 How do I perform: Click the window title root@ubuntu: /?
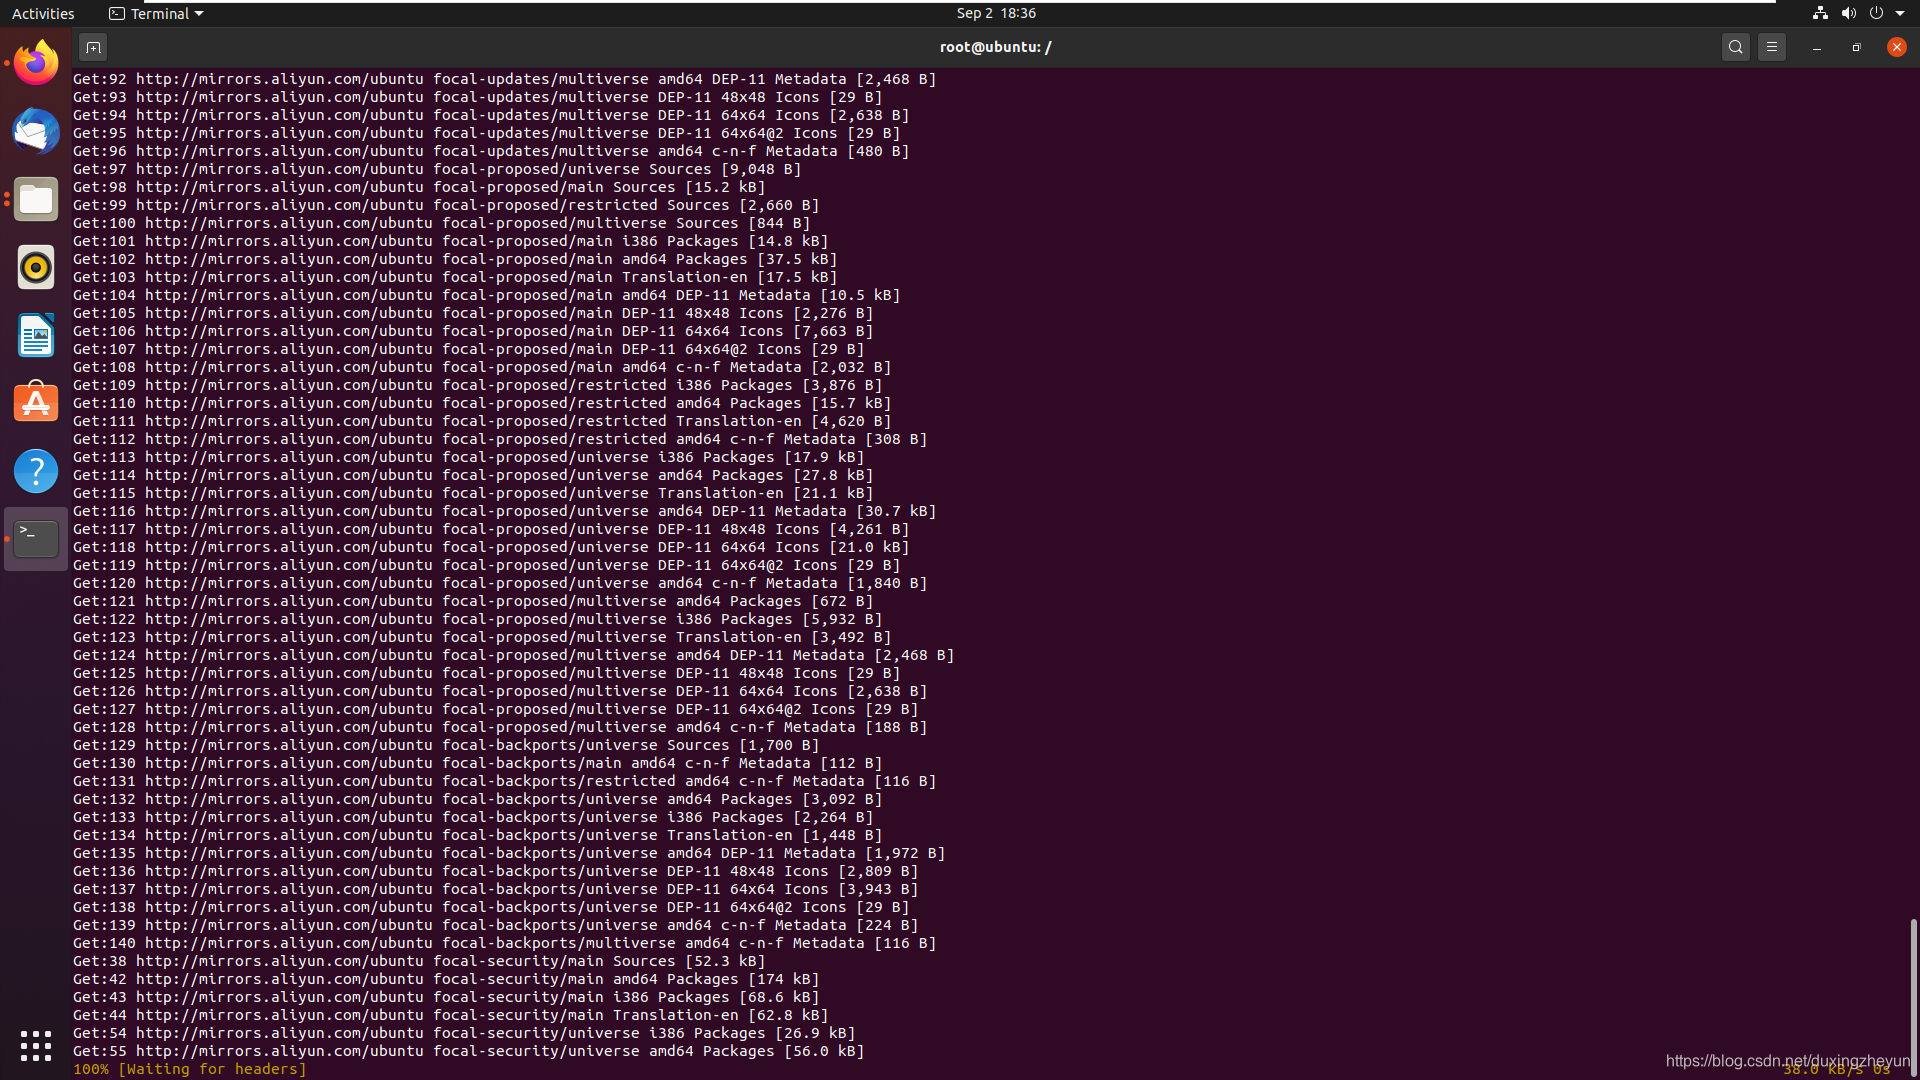coord(995,47)
